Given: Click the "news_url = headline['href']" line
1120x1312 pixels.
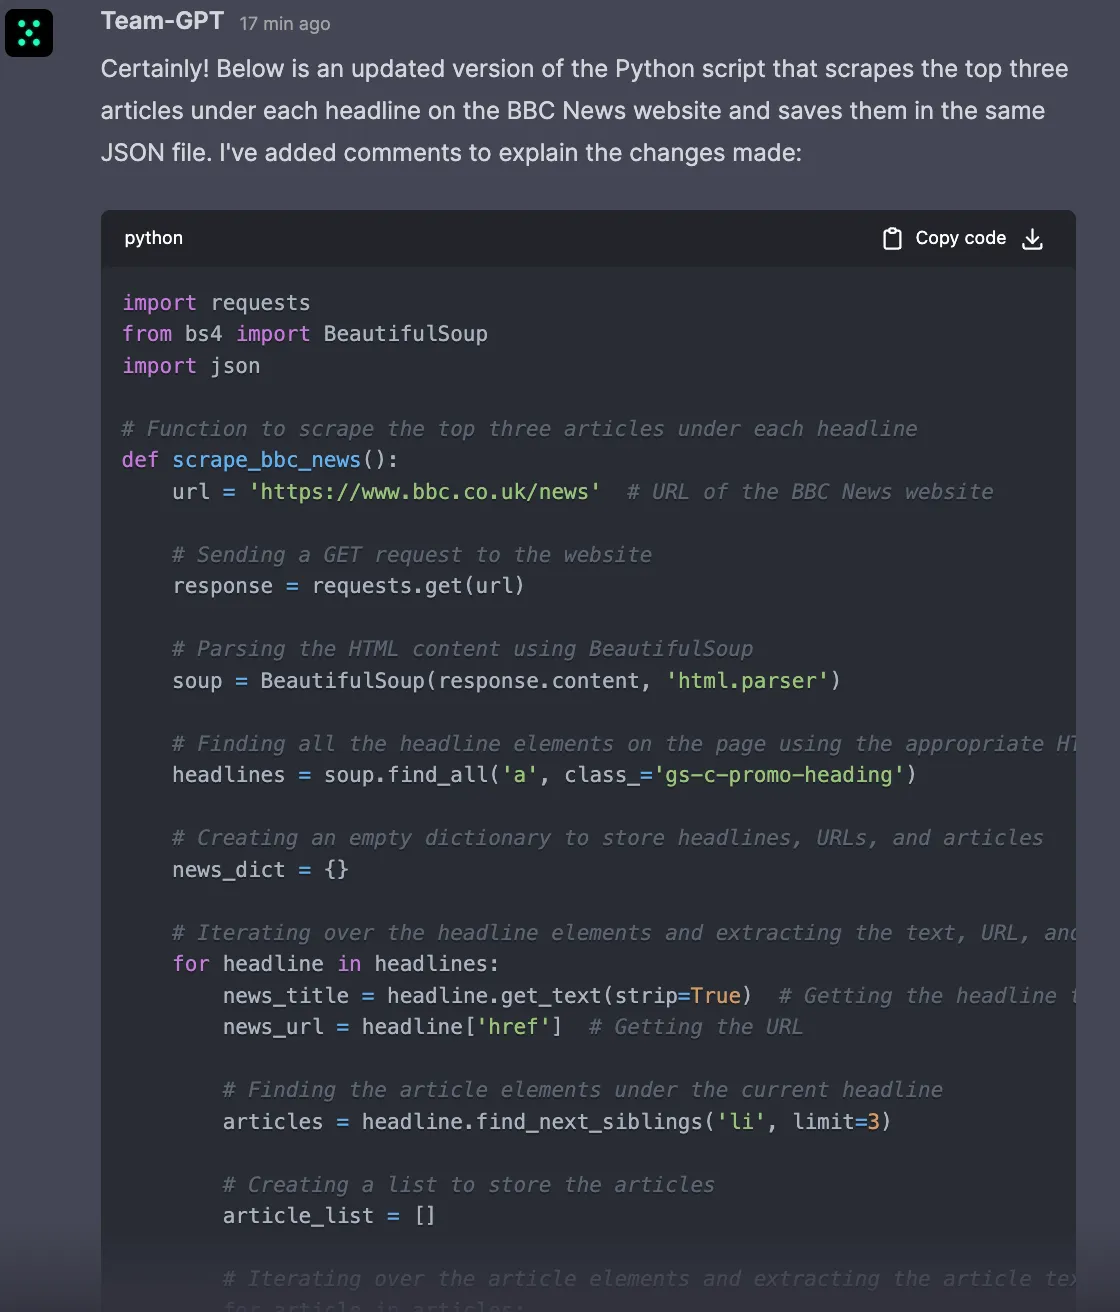Looking at the screenshot, I should coord(392,1027).
